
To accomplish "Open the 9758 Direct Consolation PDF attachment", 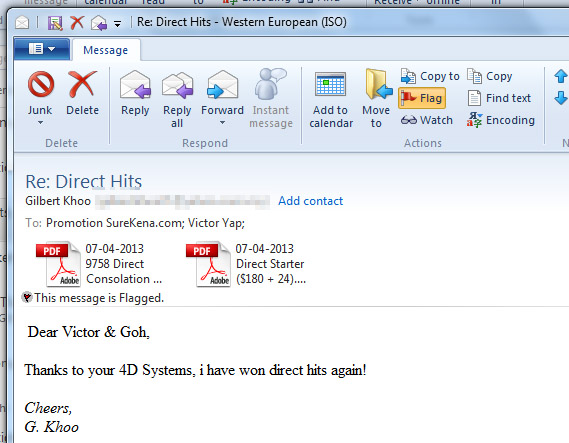I will click(x=99, y=264).
